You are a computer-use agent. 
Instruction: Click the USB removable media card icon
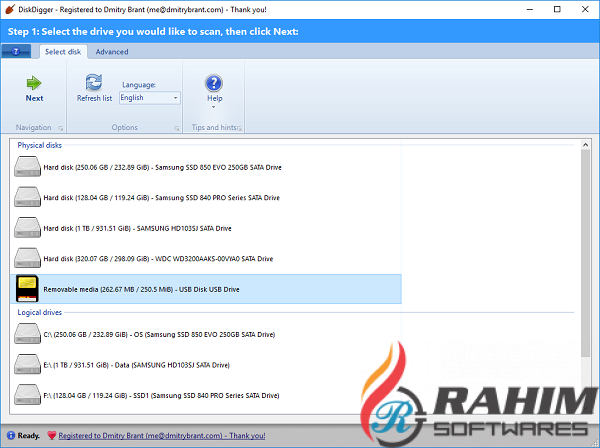click(27, 289)
